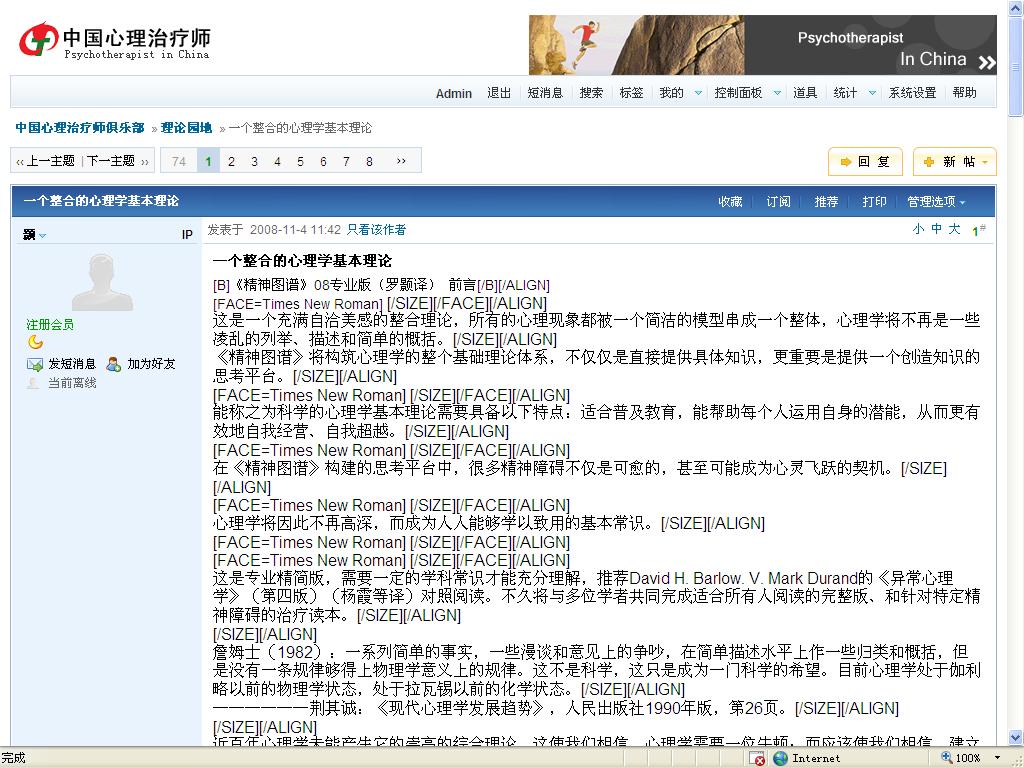Set font size to 小 small
The height and width of the screenshot is (768, 1024).
point(918,229)
